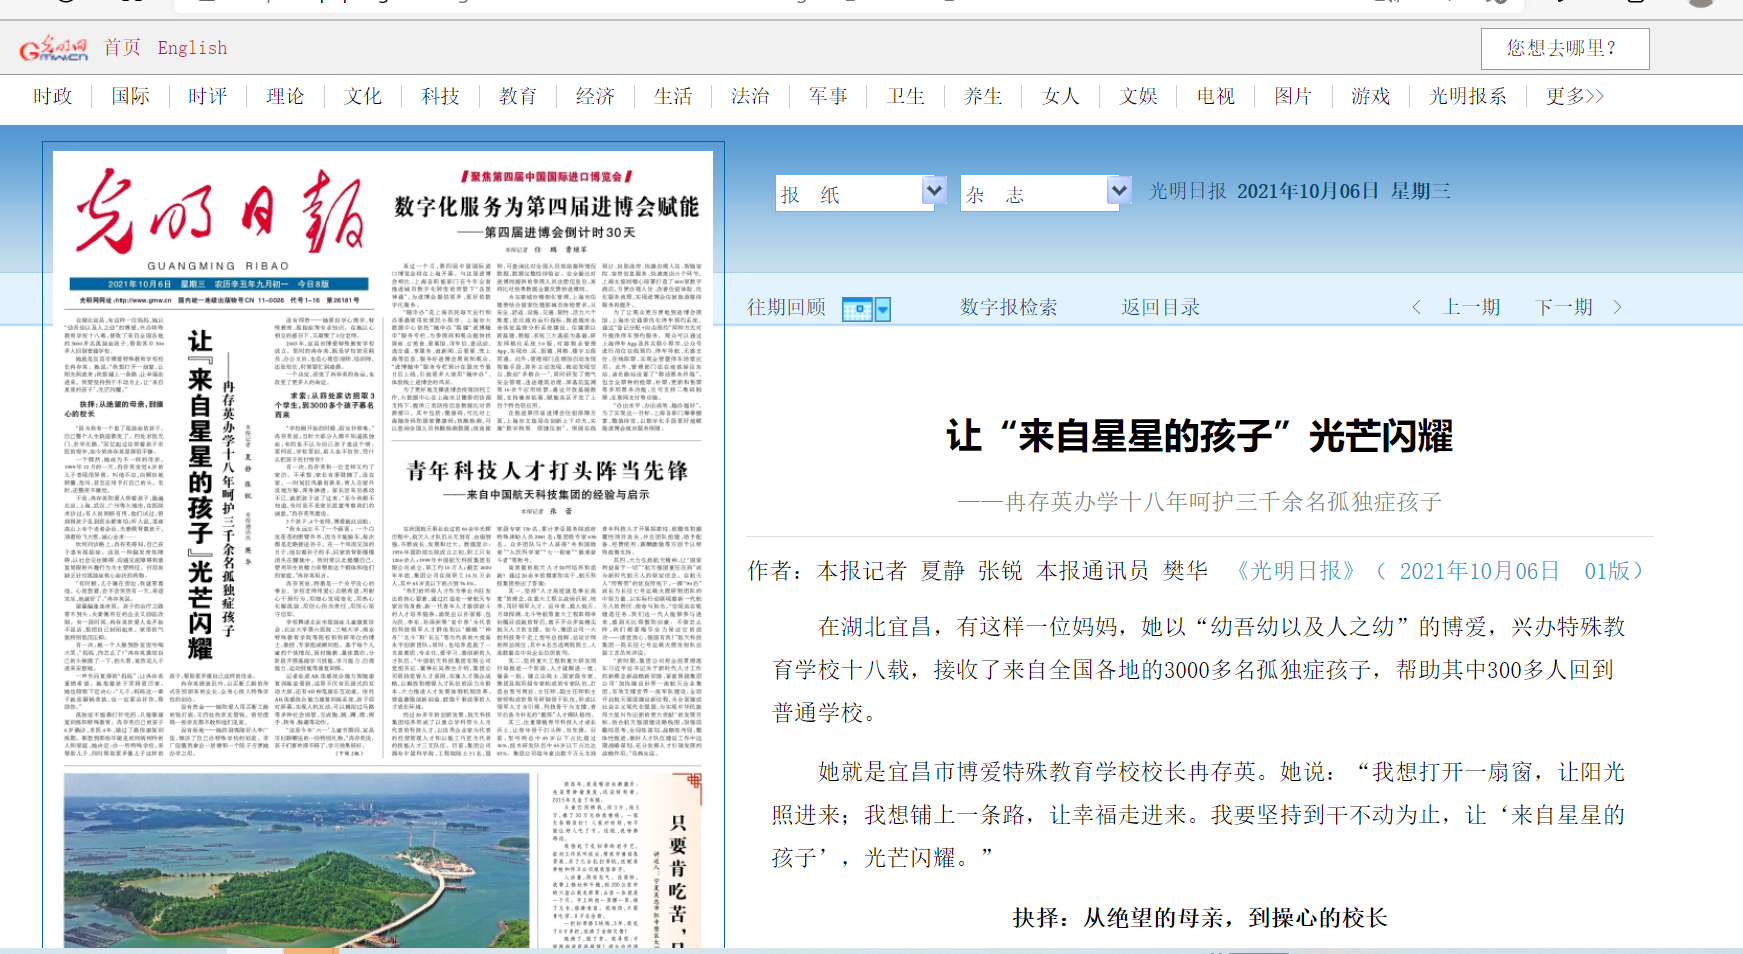Image resolution: width=1743 pixels, height=954 pixels.
Task: Click the 01版 edition text
Action: [1607, 571]
